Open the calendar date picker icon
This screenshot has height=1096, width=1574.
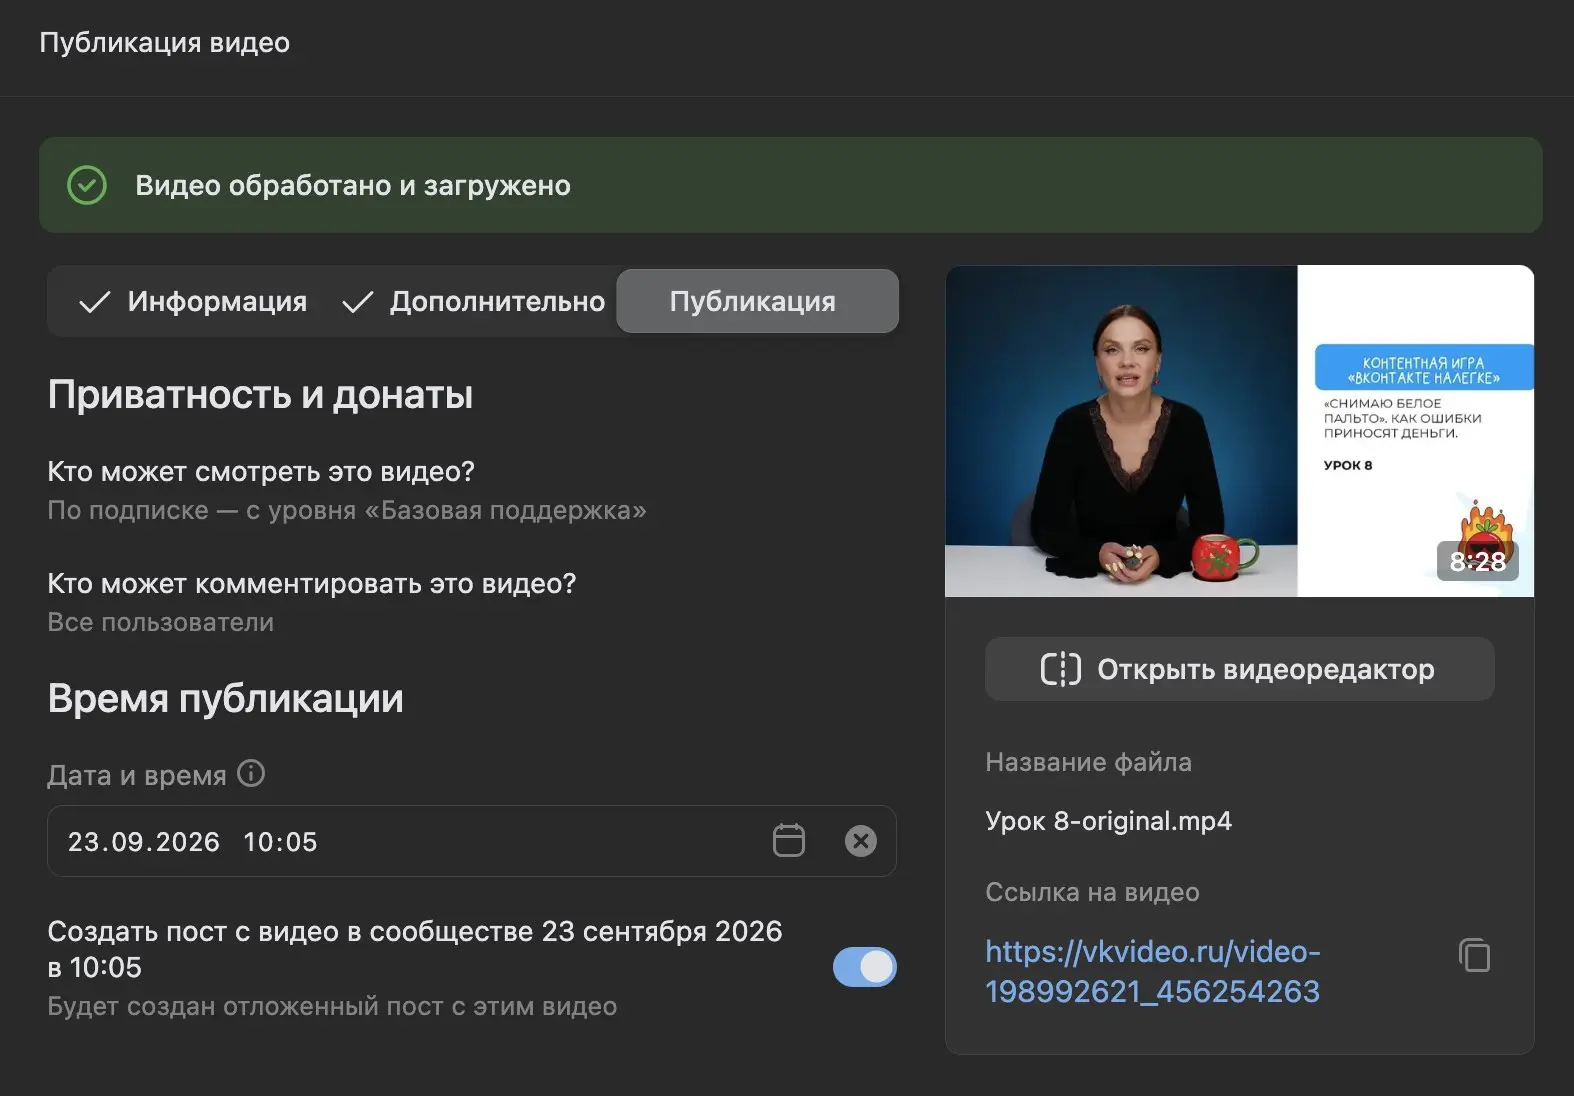(789, 841)
